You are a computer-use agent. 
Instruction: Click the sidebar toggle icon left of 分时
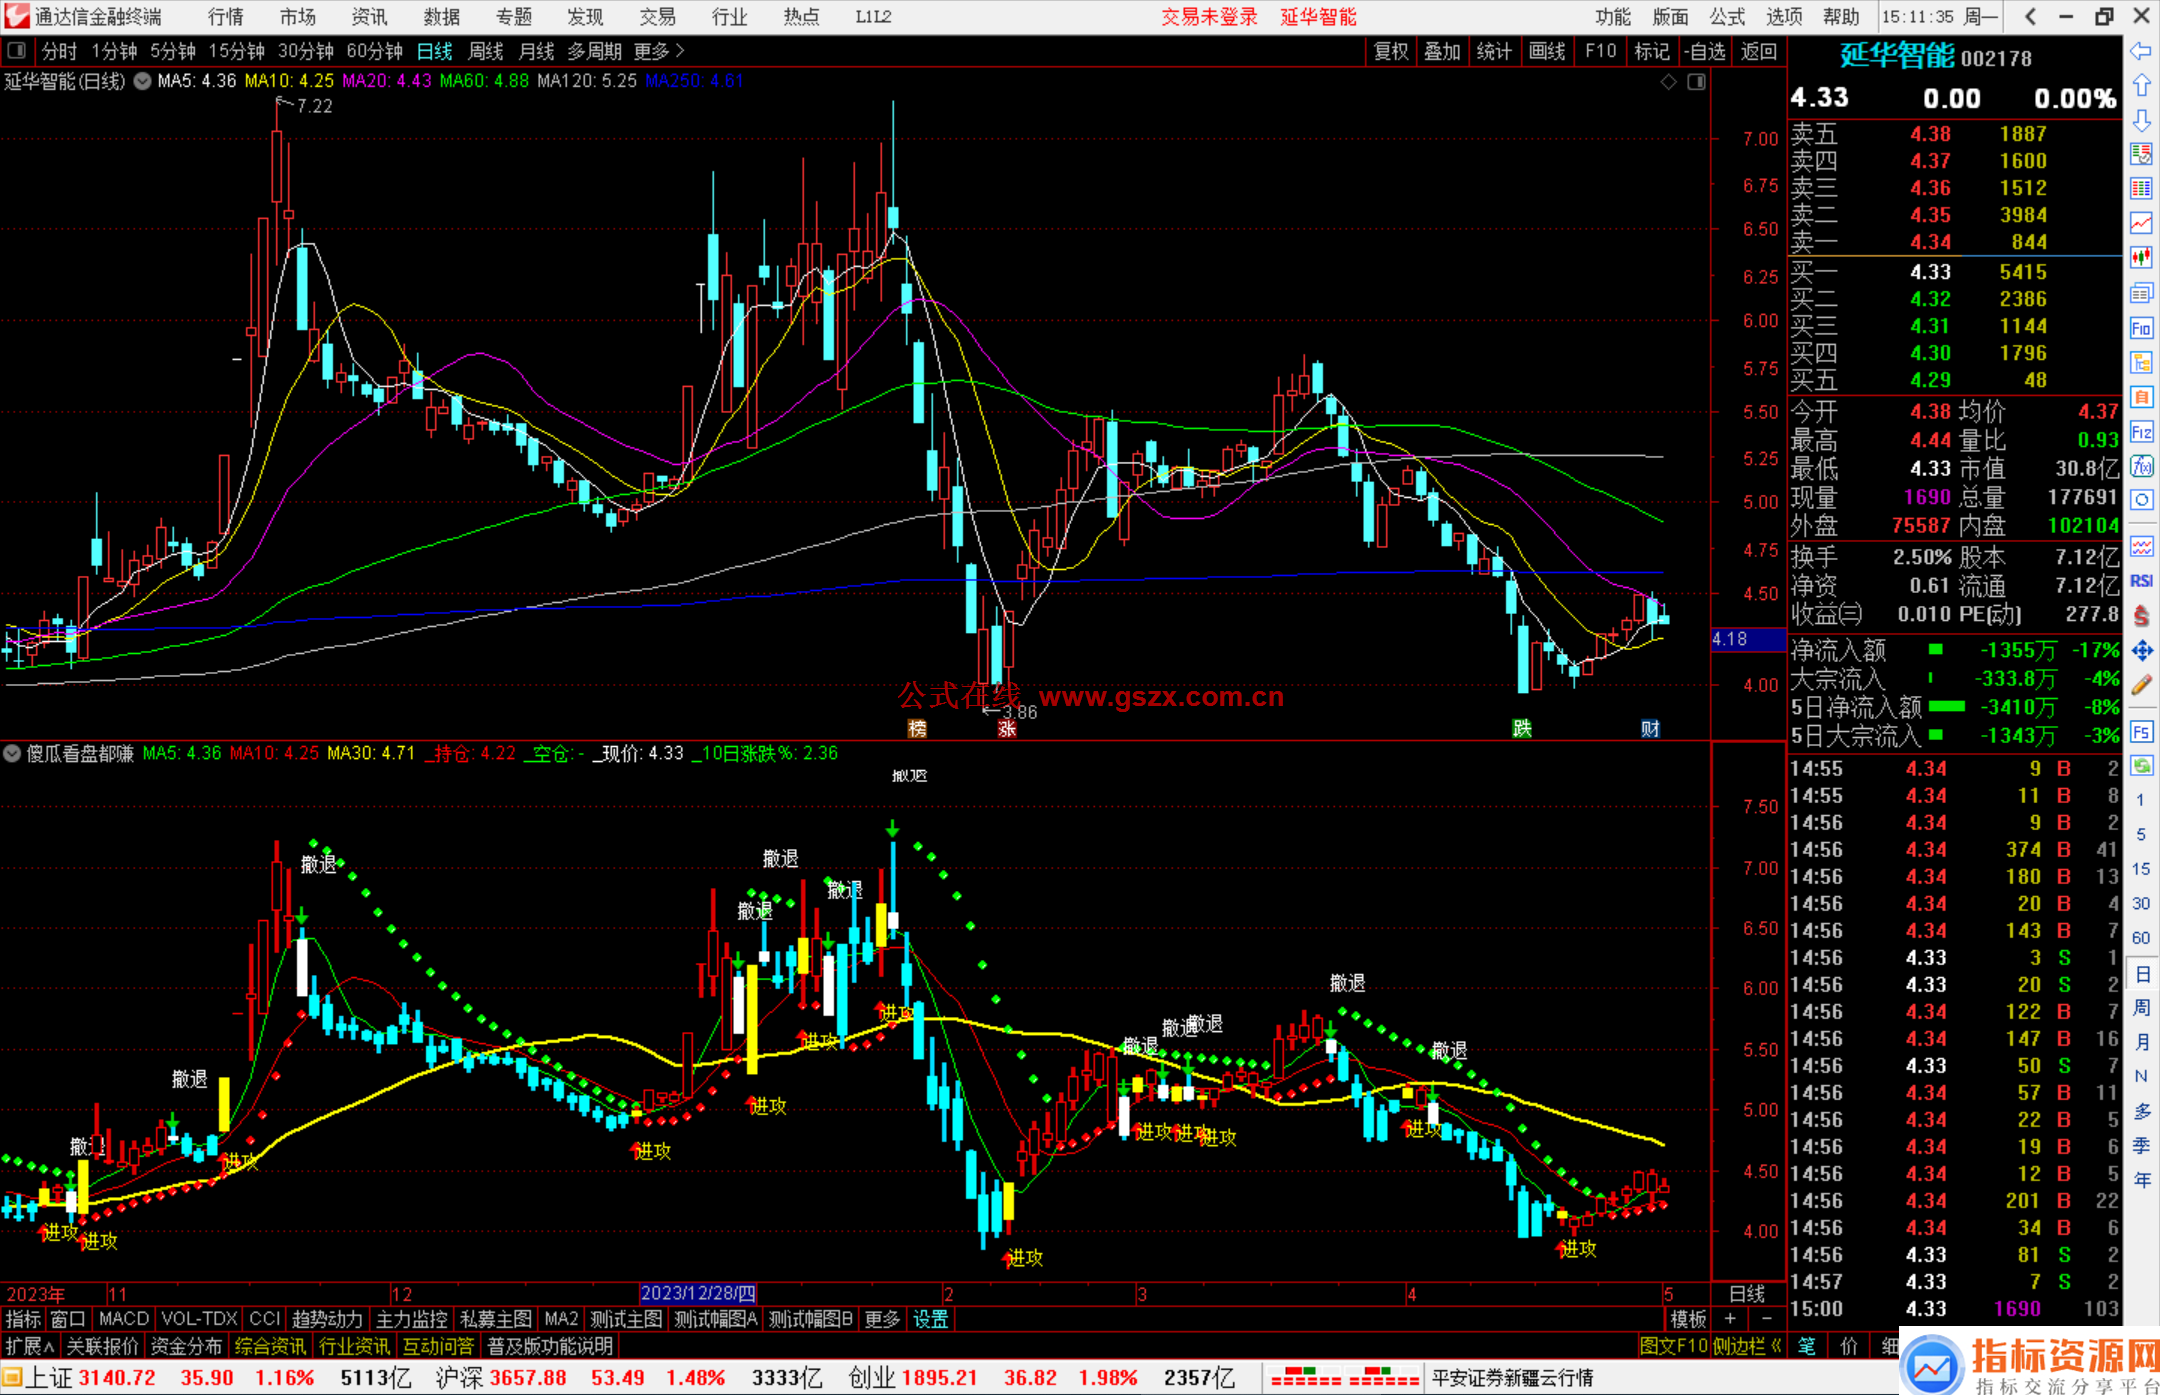(x=16, y=50)
